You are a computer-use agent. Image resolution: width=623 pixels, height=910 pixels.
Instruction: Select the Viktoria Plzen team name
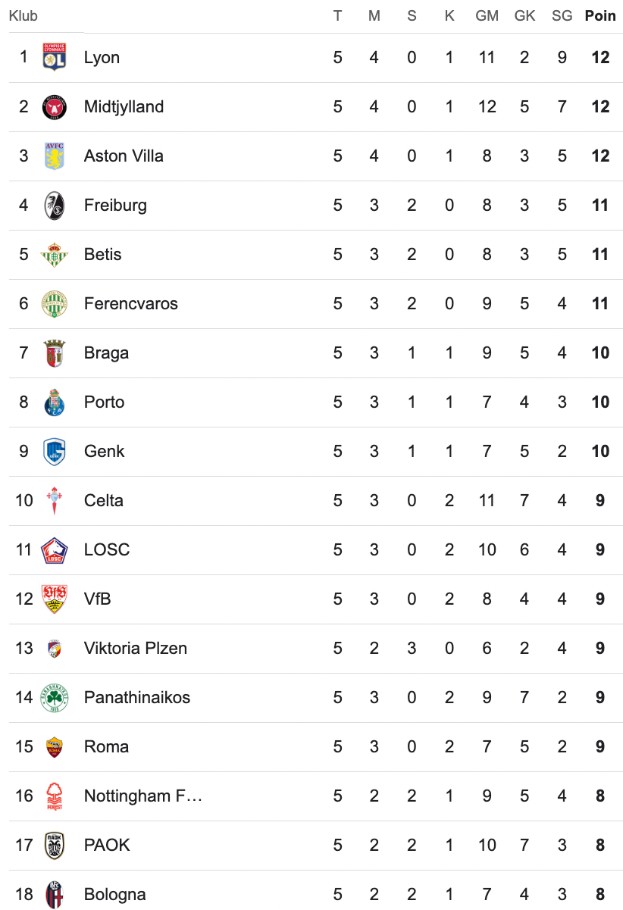click(135, 648)
